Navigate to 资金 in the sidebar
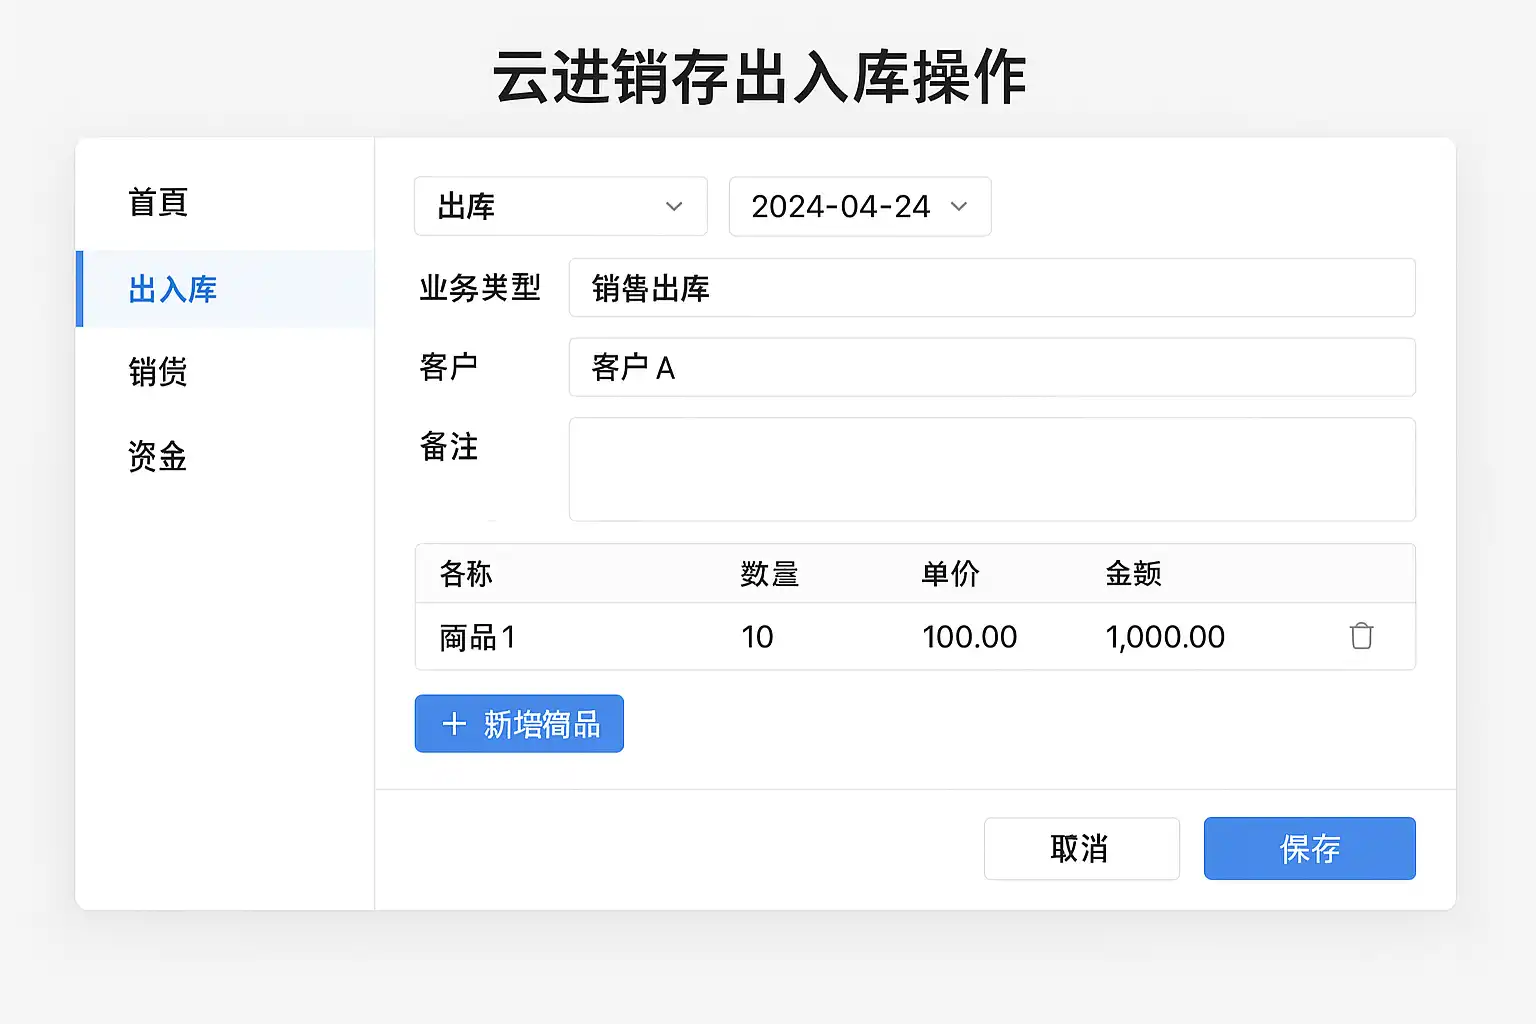1536x1024 pixels. coord(158,457)
